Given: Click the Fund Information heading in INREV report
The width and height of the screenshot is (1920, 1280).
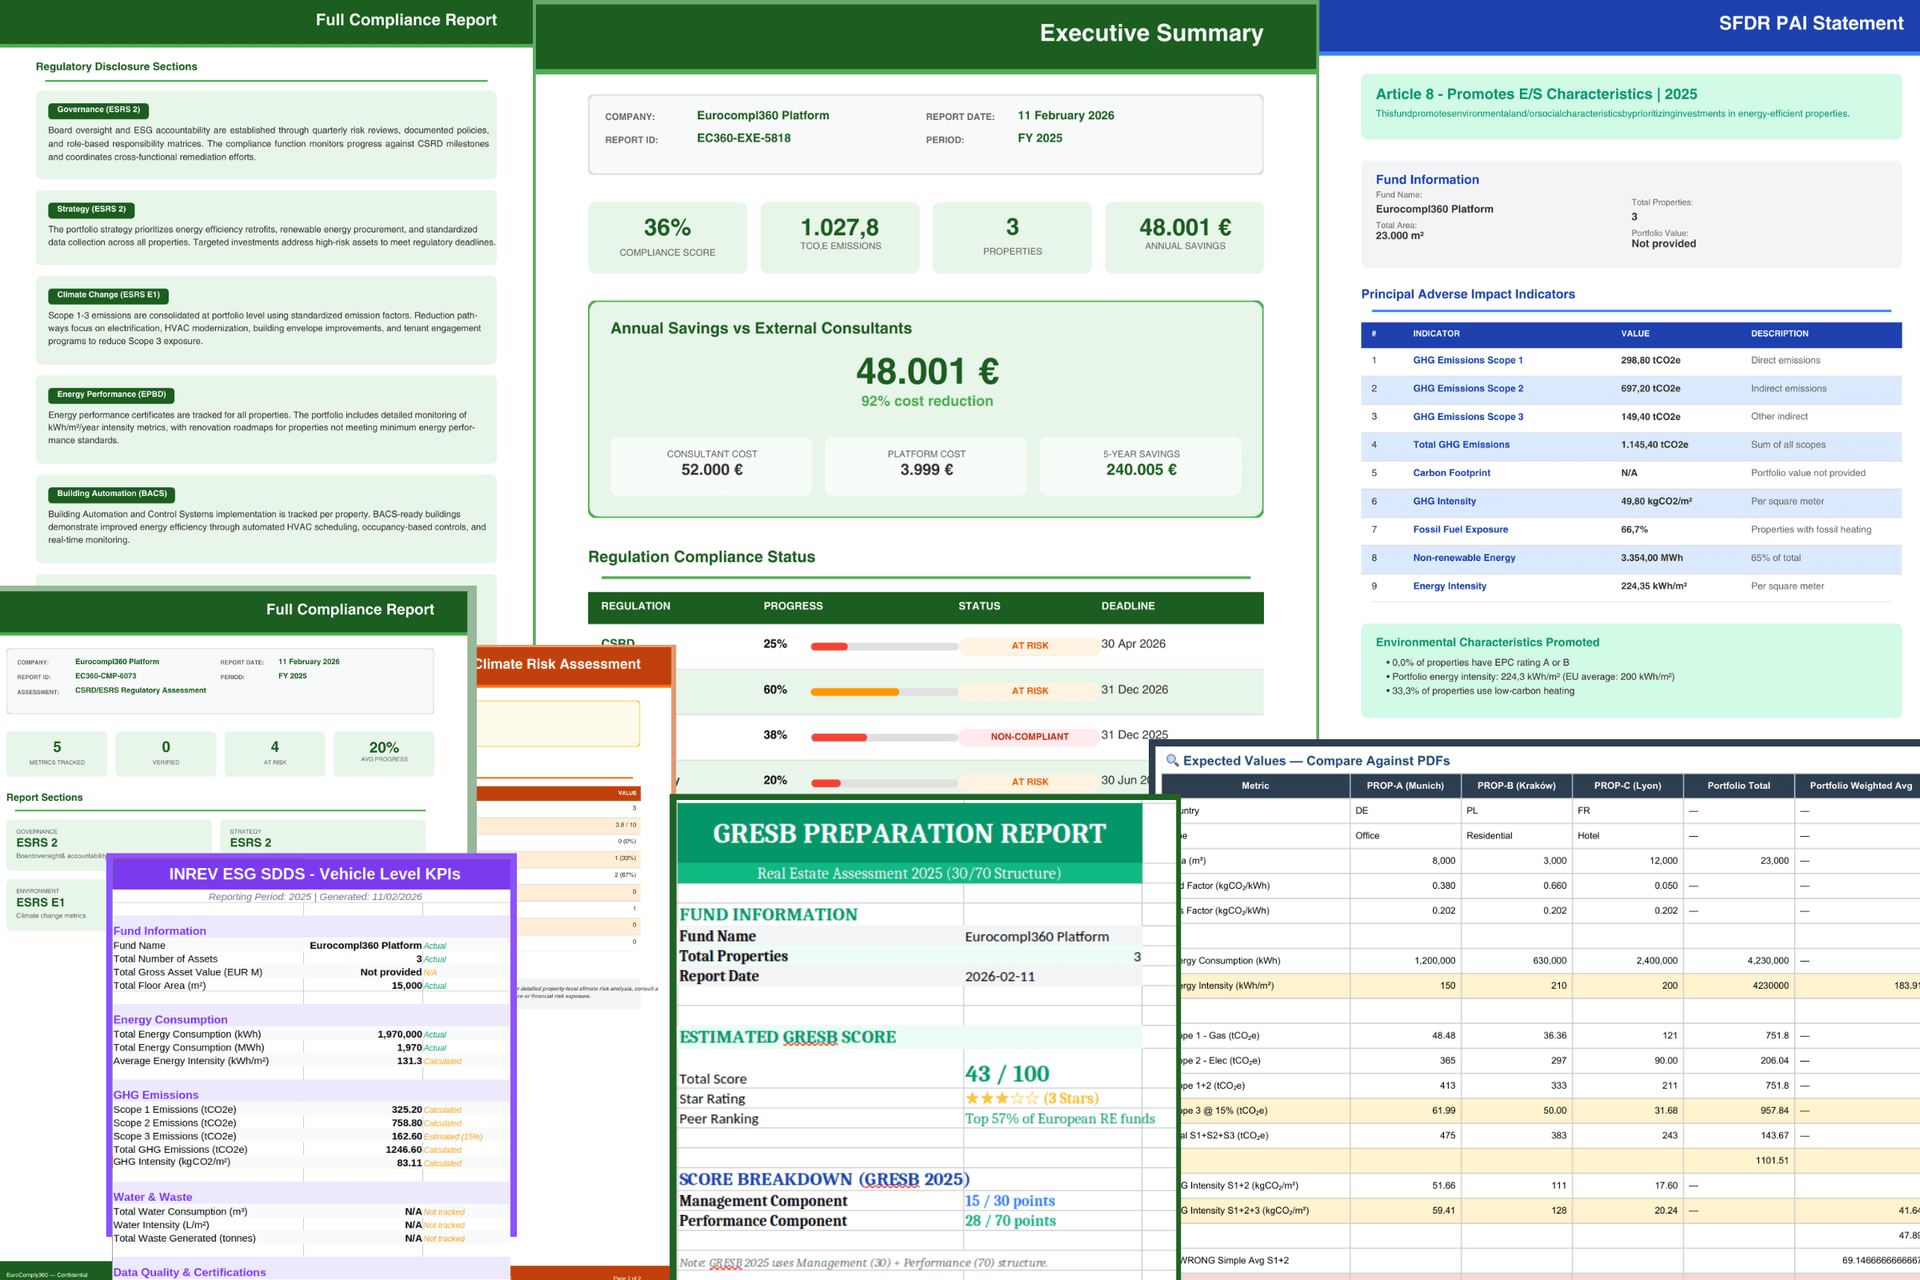Looking at the screenshot, I should point(160,931).
